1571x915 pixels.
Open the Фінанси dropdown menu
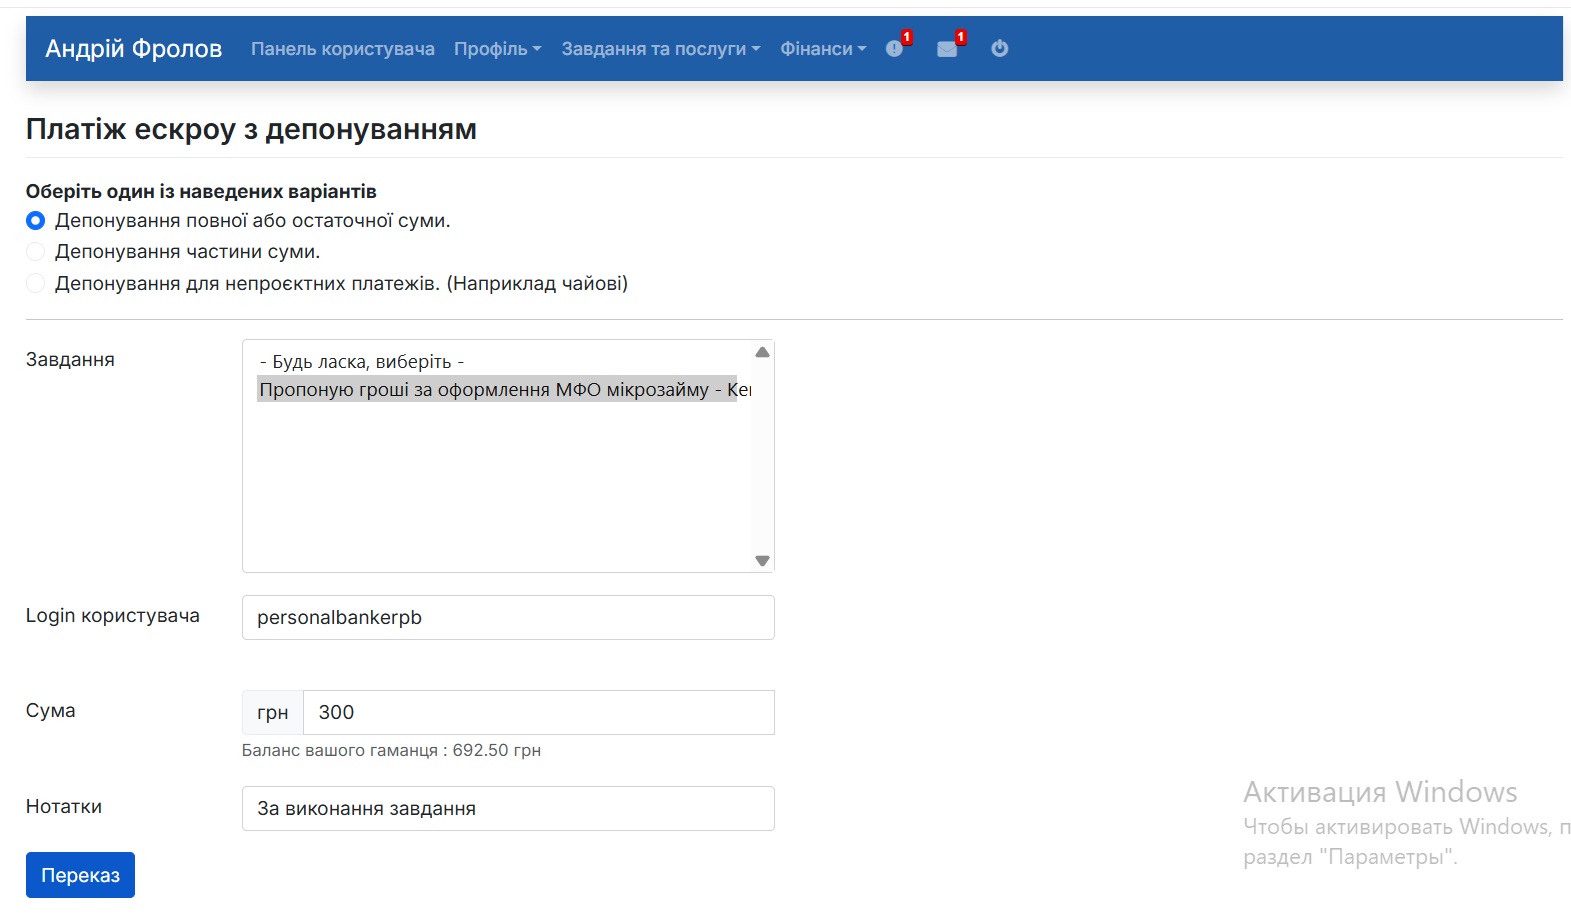click(822, 49)
